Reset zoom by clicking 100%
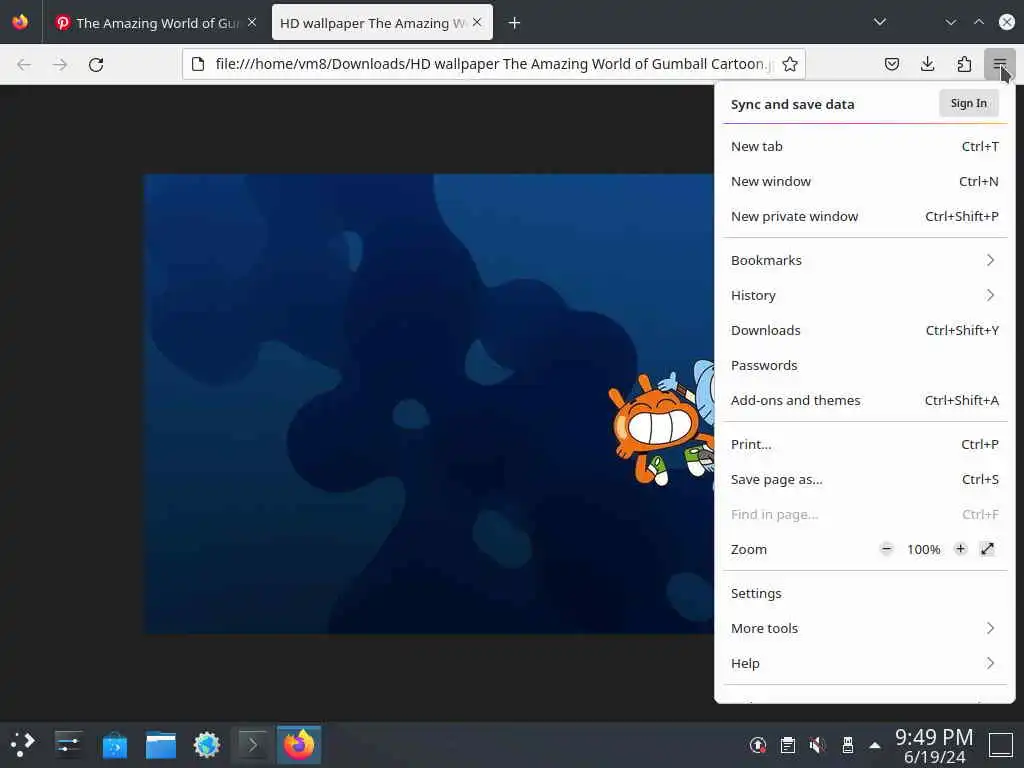The width and height of the screenshot is (1024, 768). point(923,549)
